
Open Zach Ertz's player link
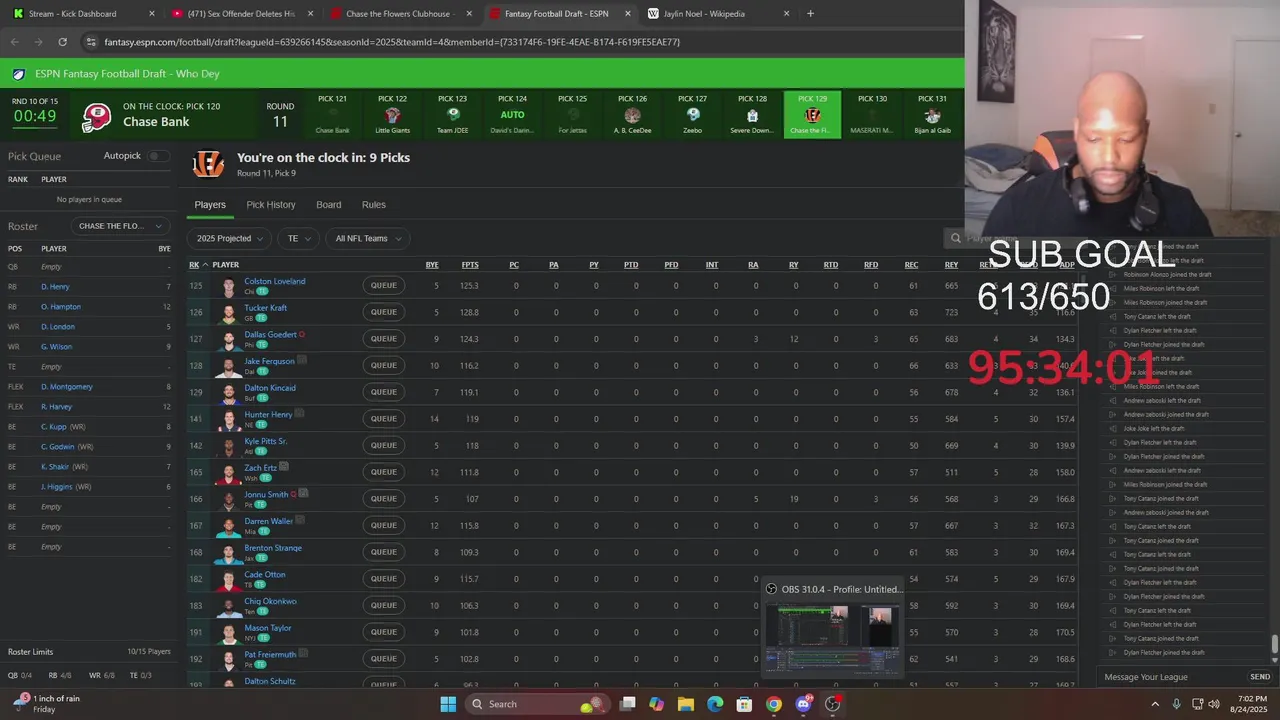pyautogui.click(x=260, y=467)
